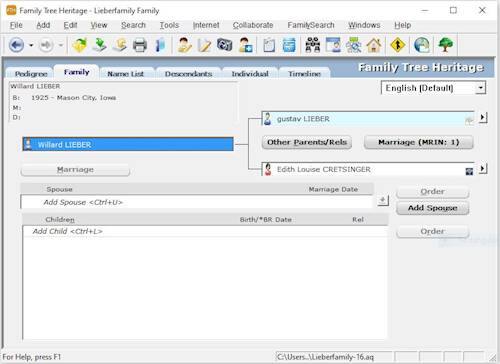This screenshot has width=500, height=364.
Task: Click the Marriage (MRIN: 1) button
Action: (x=419, y=142)
